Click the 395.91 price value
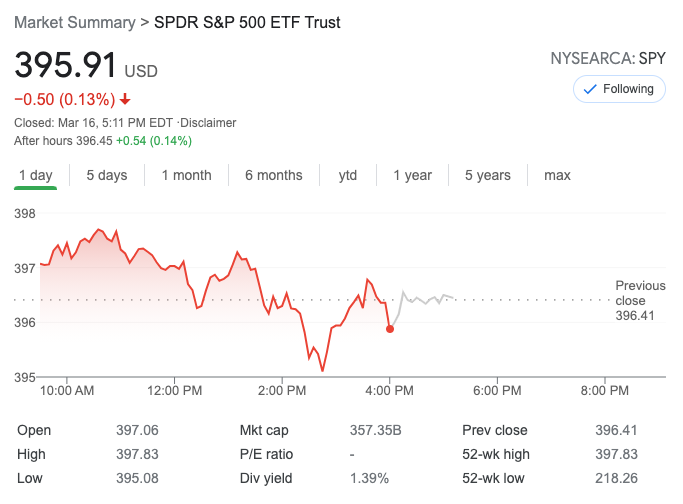 pos(65,66)
